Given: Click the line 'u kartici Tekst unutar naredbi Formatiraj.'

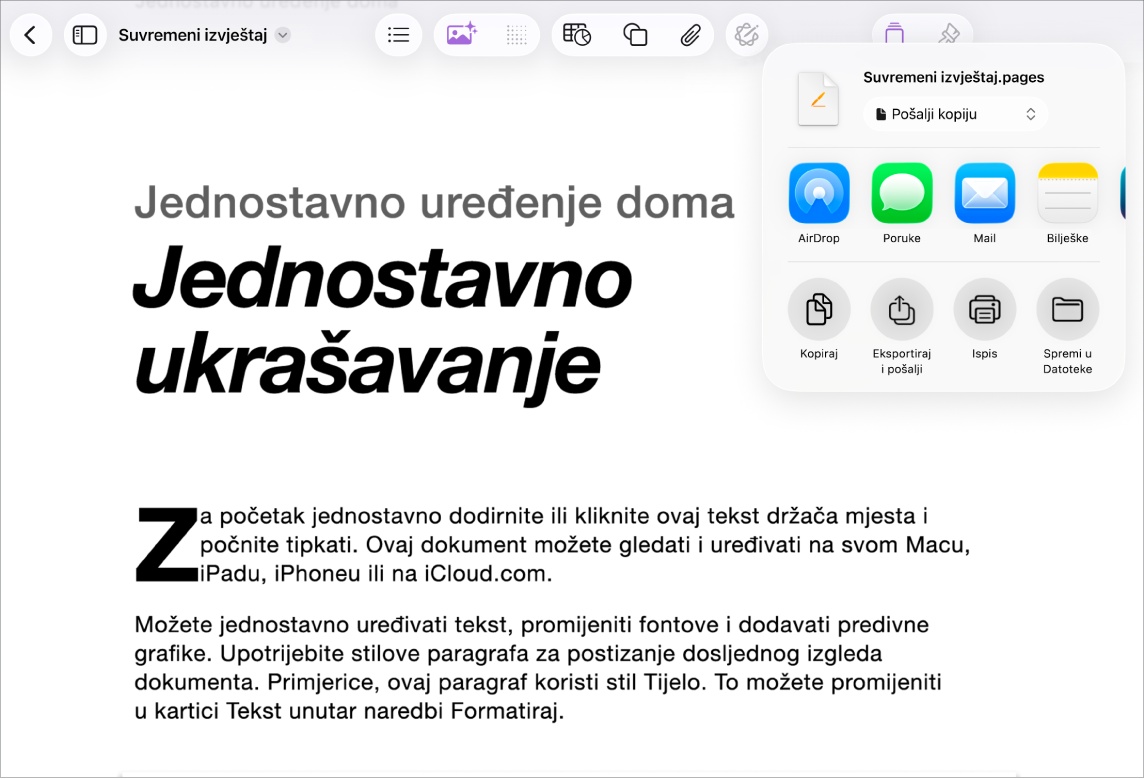Looking at the screenshot, I should point(349,710).
